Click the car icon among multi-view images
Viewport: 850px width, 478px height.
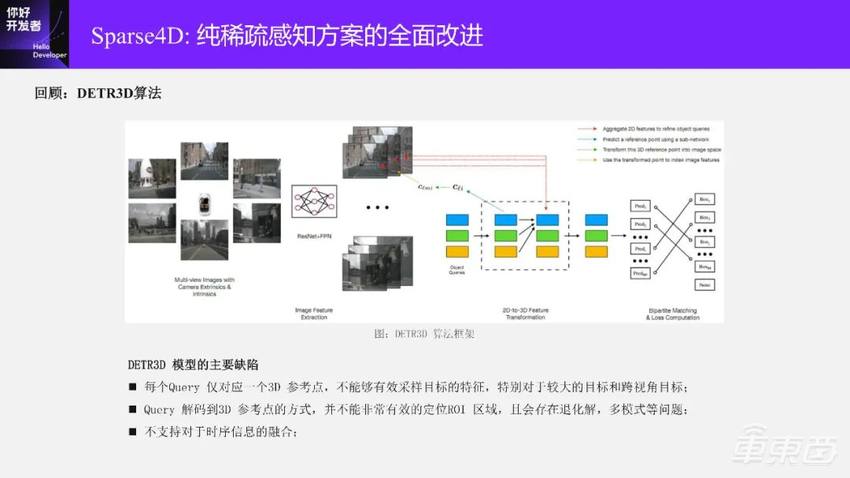[206, 203]
